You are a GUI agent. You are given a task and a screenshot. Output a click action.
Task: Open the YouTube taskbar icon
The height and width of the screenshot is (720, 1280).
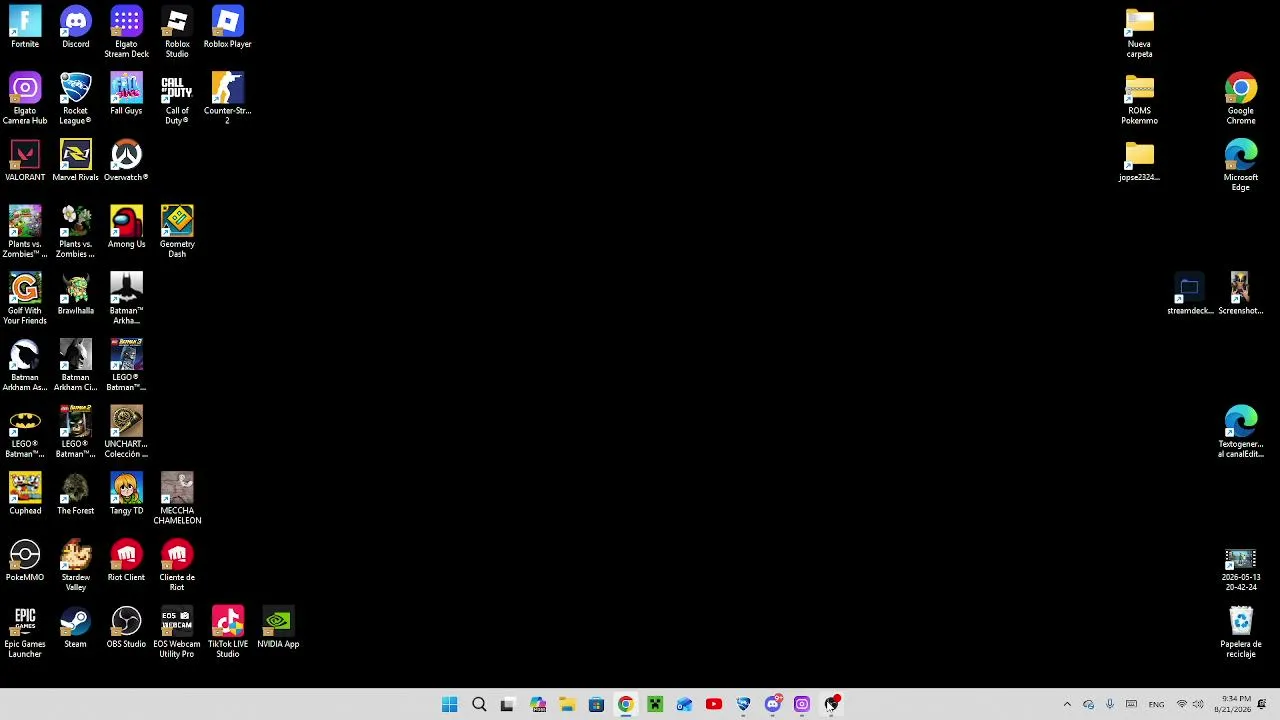[x=713, y=705]
